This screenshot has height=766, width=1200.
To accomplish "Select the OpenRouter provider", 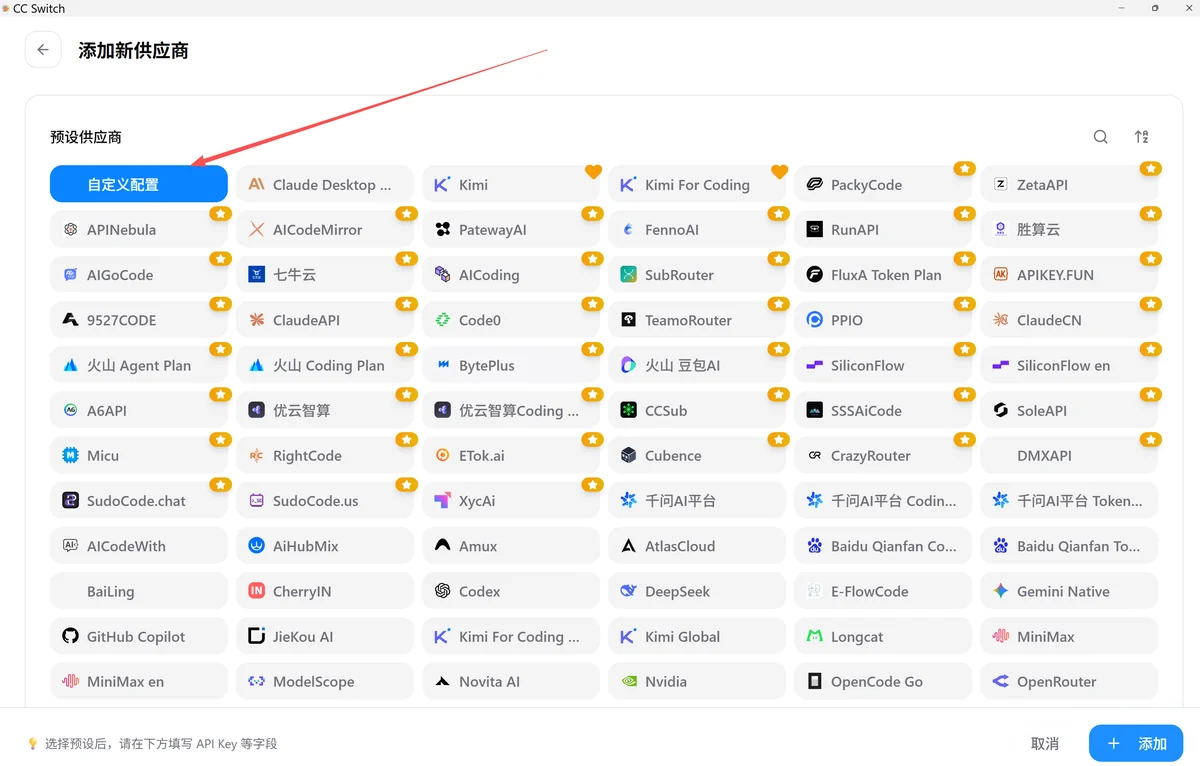I will pos(1069,681).
